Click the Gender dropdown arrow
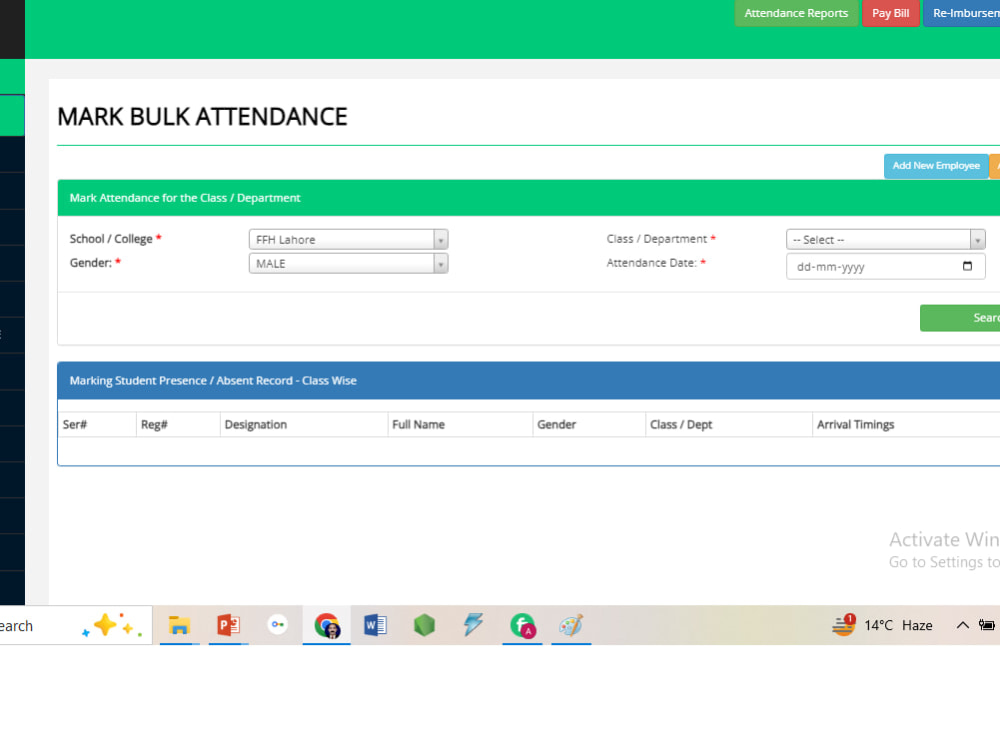 pyautogui.click(x=441, y=263)
